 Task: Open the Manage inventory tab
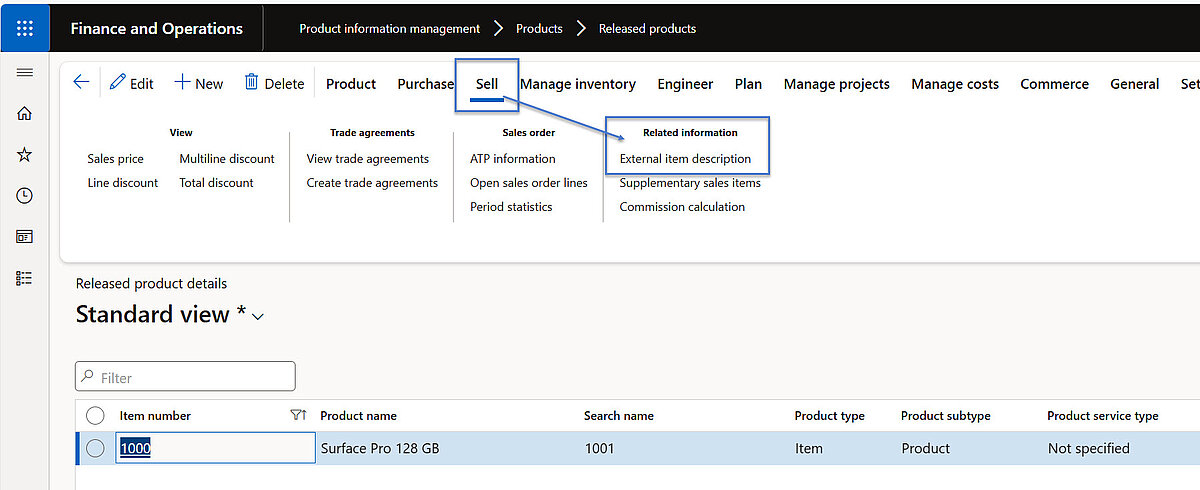tap(577, 84)
